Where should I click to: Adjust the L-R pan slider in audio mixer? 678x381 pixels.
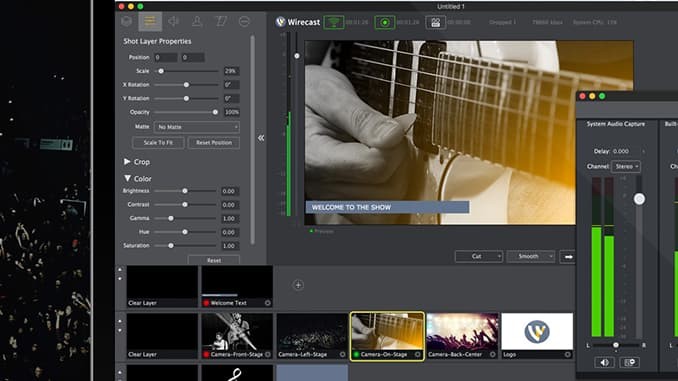coord(616,345)
